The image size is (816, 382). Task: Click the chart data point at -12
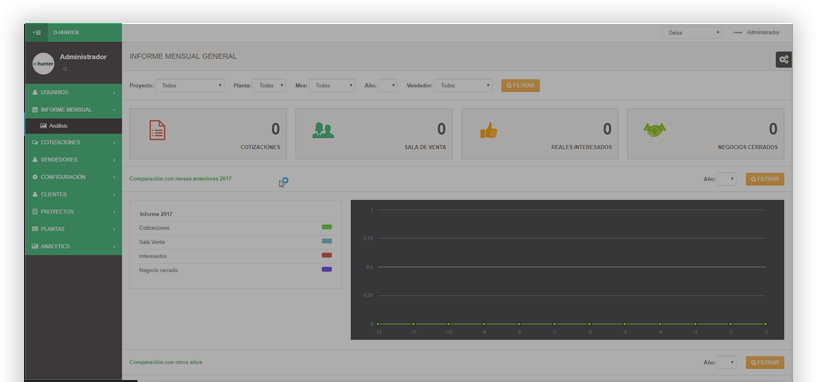tap(378, 324)
